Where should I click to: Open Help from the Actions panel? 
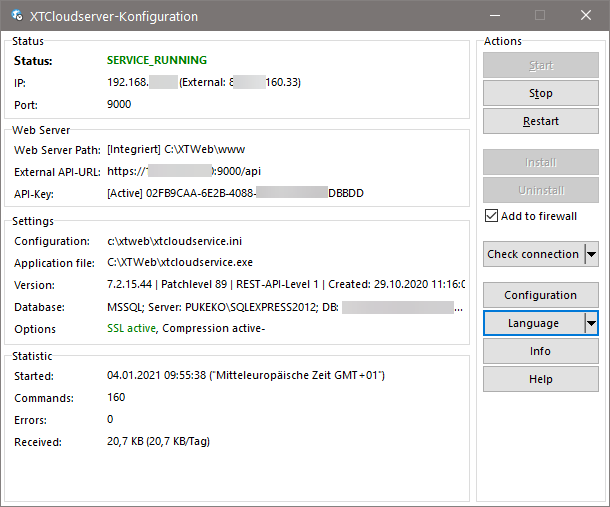click(540, 379)
